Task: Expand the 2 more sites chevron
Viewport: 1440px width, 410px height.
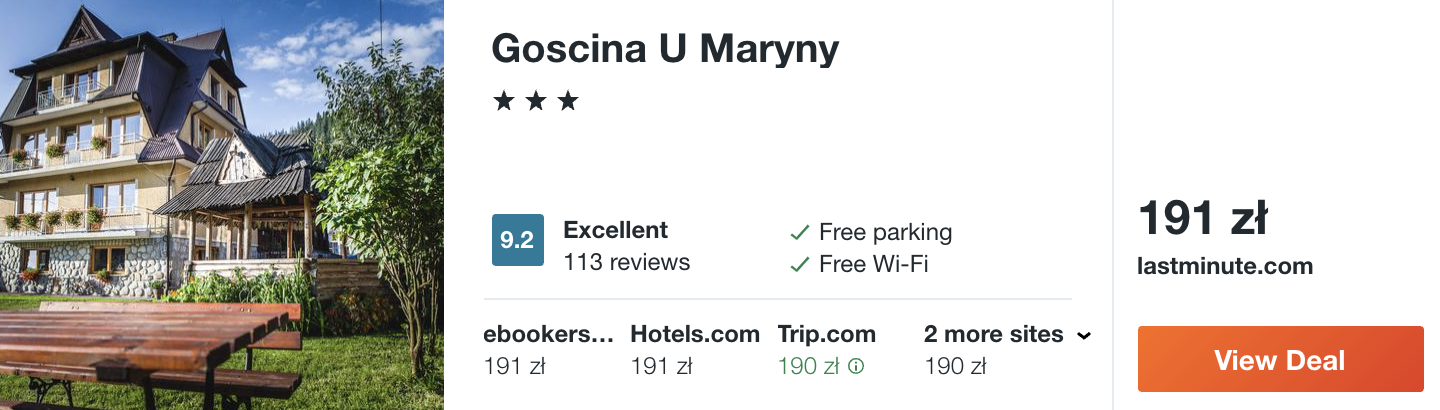Action: click(1083, 336)
